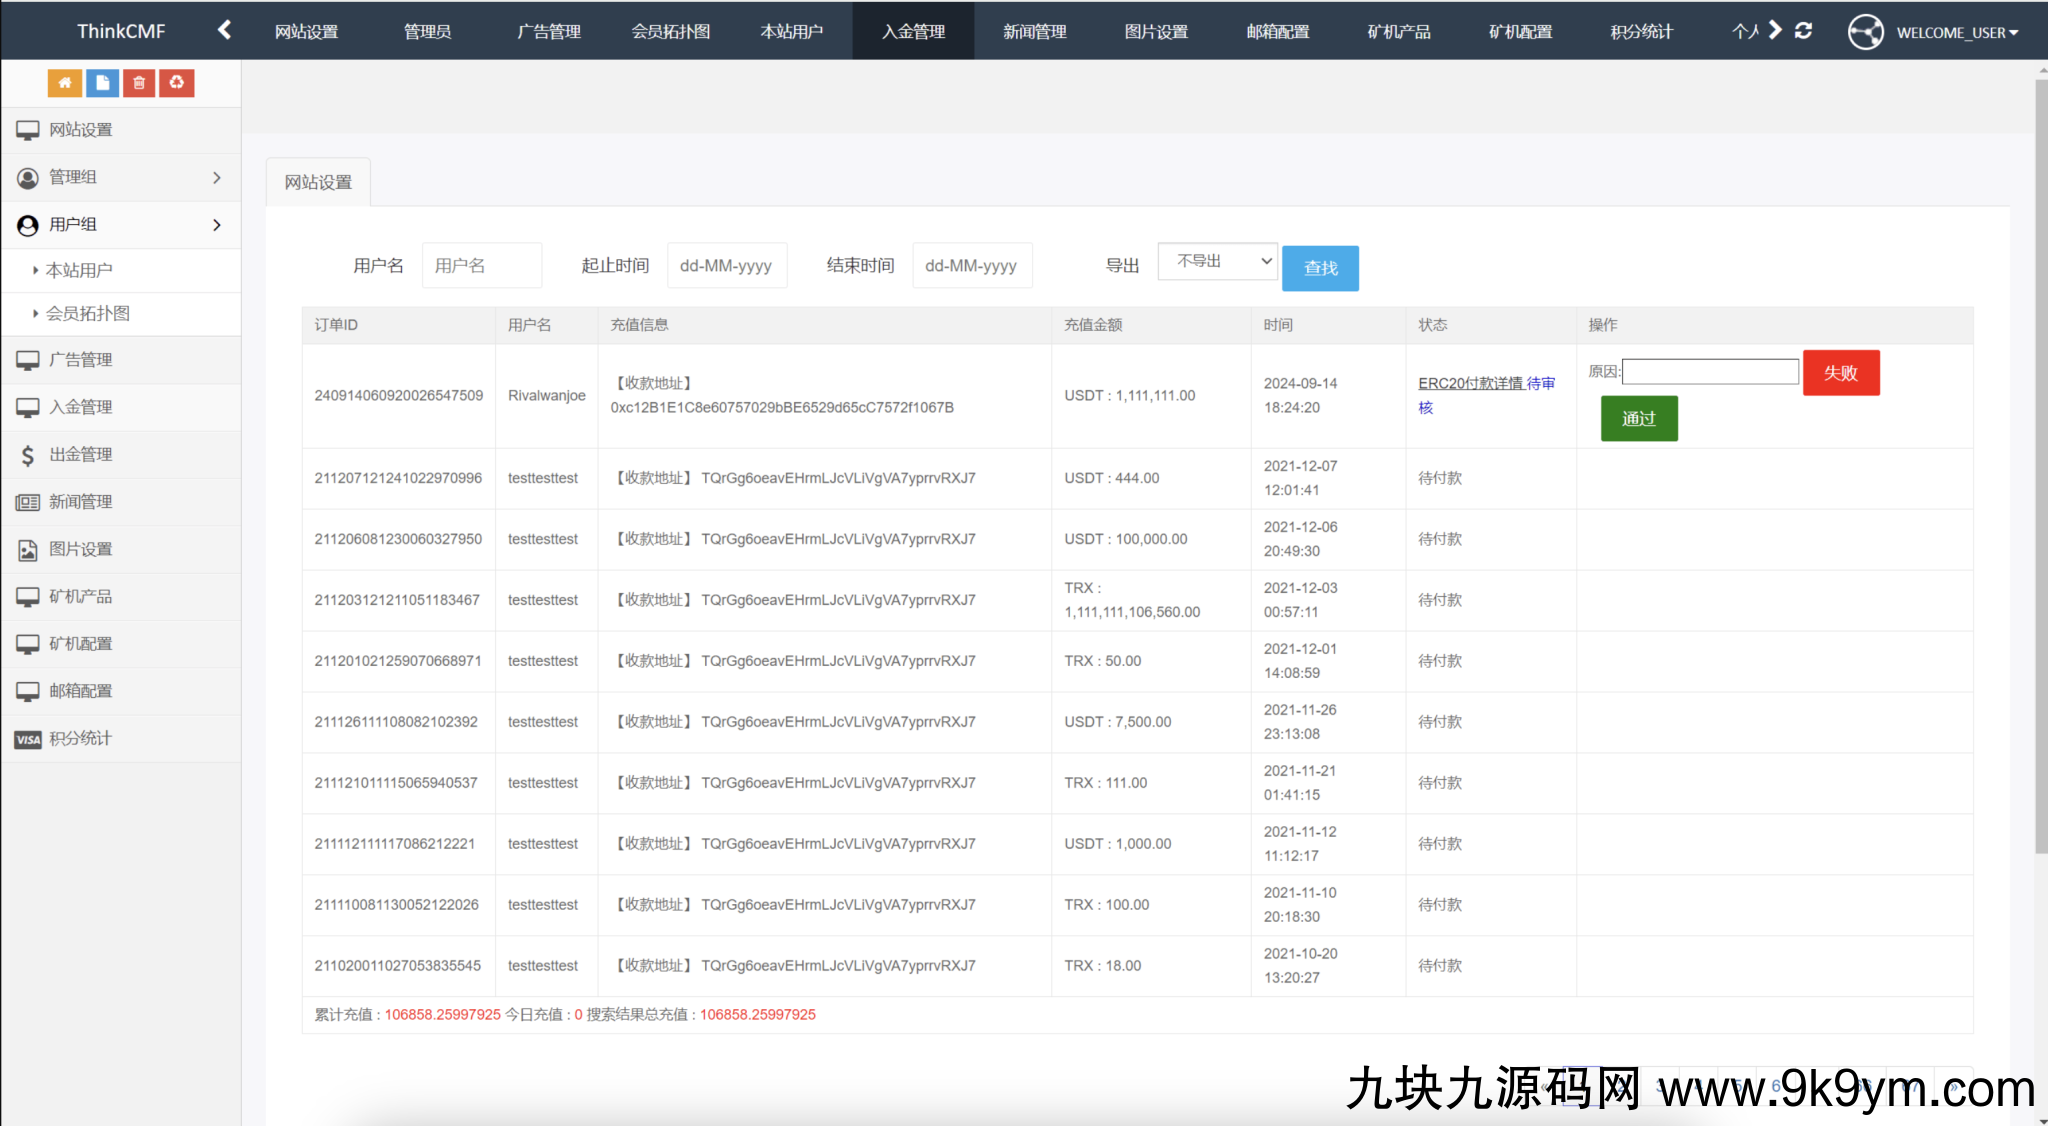Open 出金管理 with the dollar icon
Screen dimensions: 2048x1126
point(80,455)
